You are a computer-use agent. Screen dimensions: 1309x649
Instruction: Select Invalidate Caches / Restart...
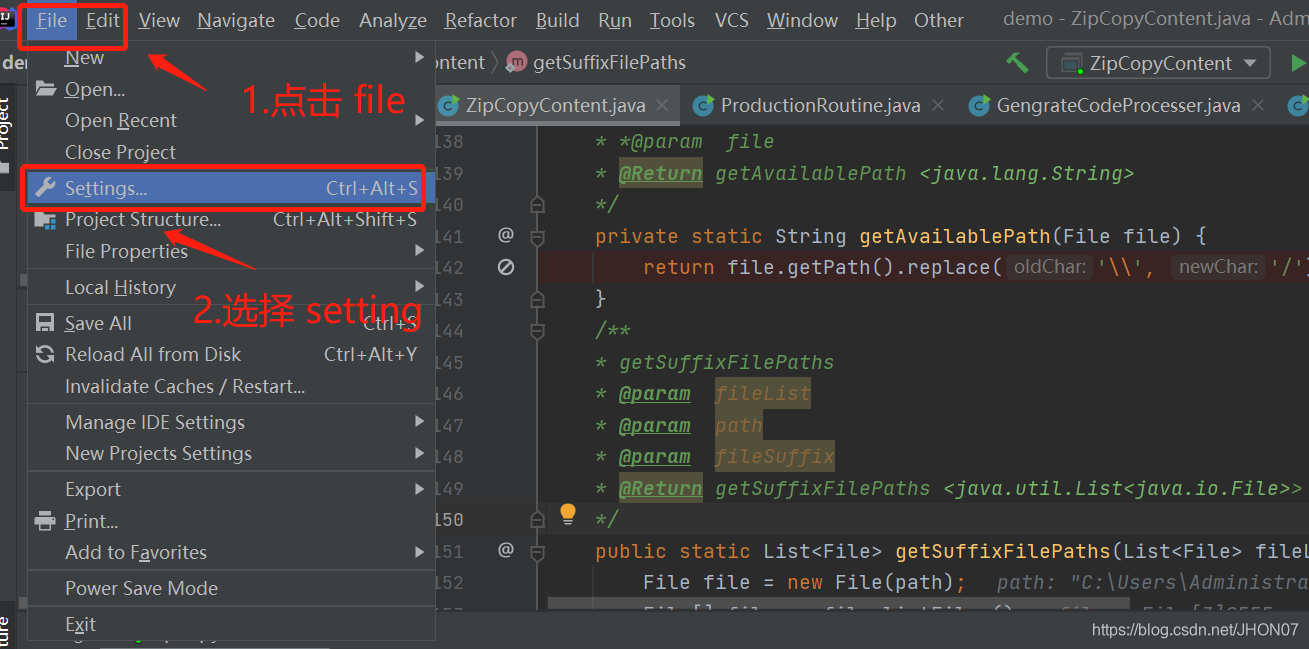pos(231,386)
